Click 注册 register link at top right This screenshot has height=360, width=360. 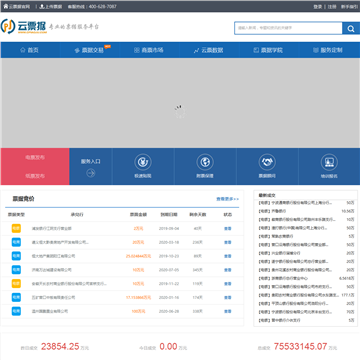[332, 6]
